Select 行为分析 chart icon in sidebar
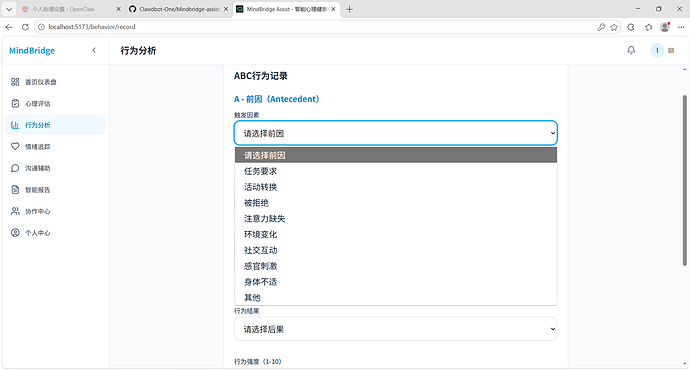Screen dimensions: 690x370 pos(15,125)
